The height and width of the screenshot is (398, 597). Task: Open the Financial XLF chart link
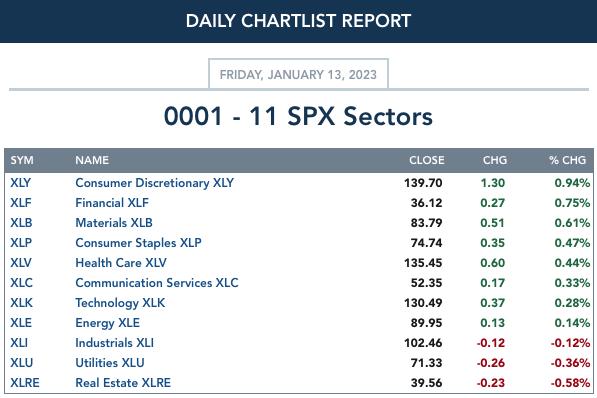112,203
